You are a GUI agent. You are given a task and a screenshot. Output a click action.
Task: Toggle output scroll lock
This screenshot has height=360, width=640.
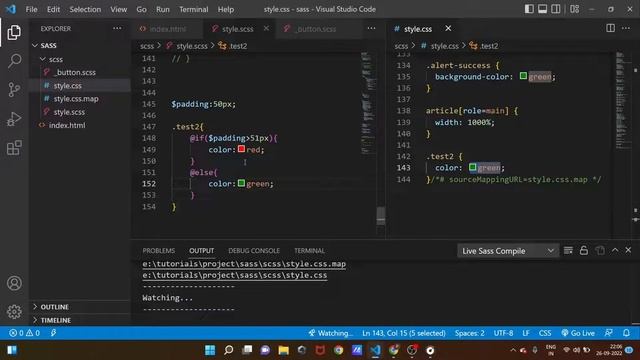tap(584, 250)
